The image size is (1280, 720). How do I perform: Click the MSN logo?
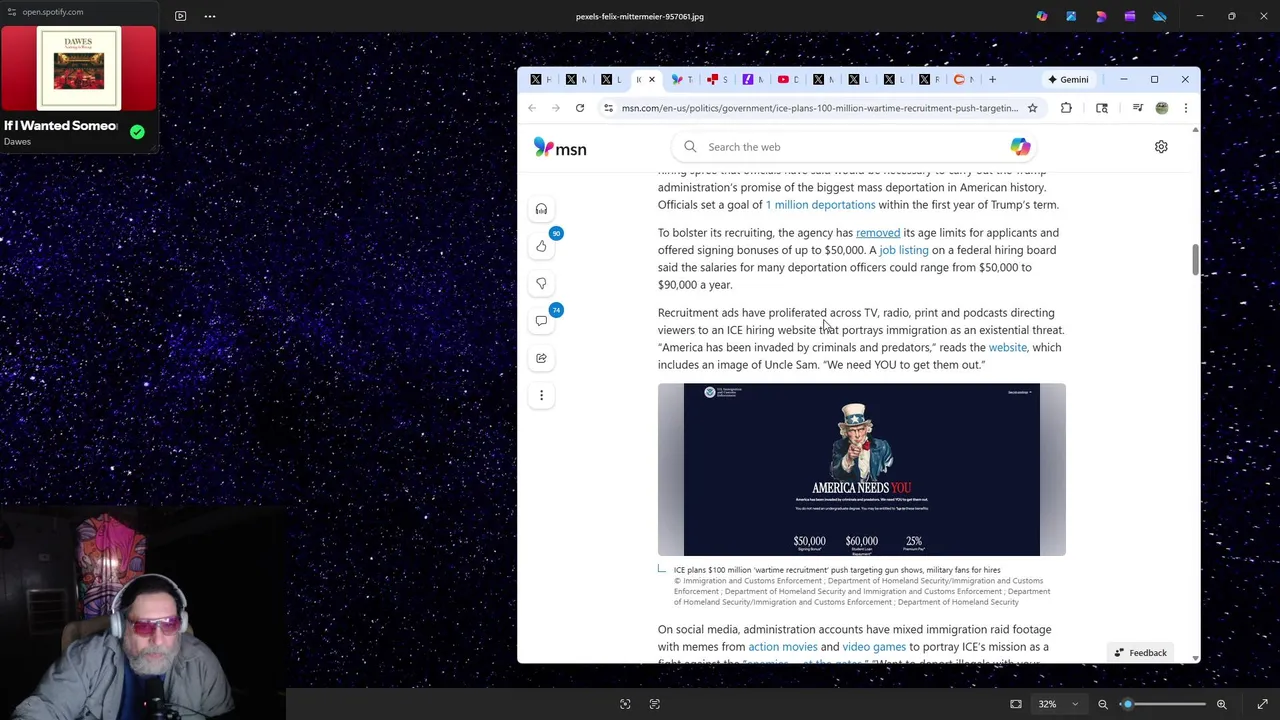click(560, 148)
